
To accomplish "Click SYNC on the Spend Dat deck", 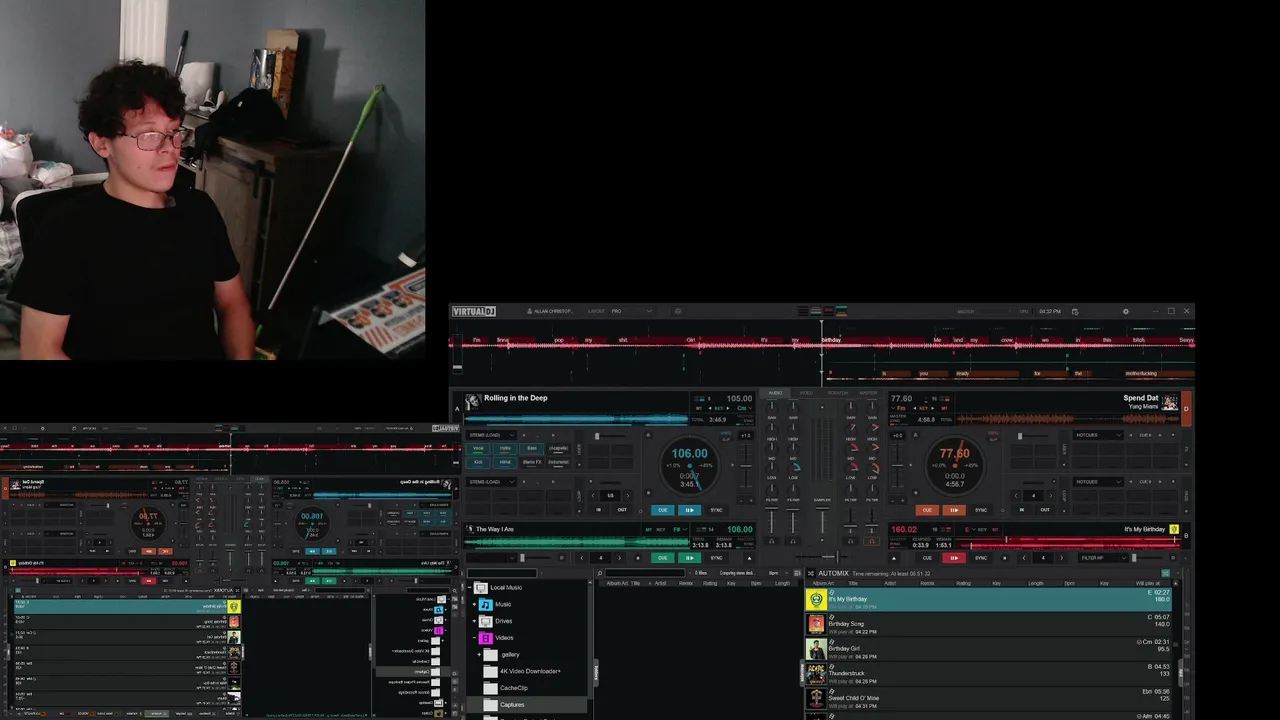I will coord(981,510).
